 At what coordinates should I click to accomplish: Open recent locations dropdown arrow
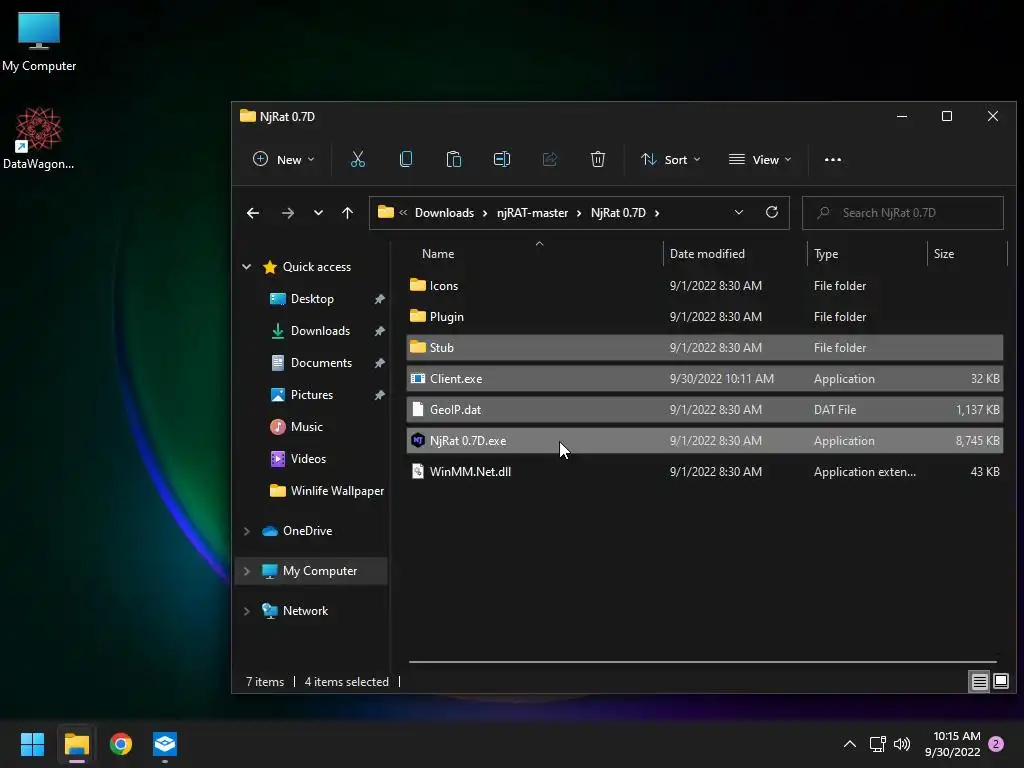tap(318, 213)
